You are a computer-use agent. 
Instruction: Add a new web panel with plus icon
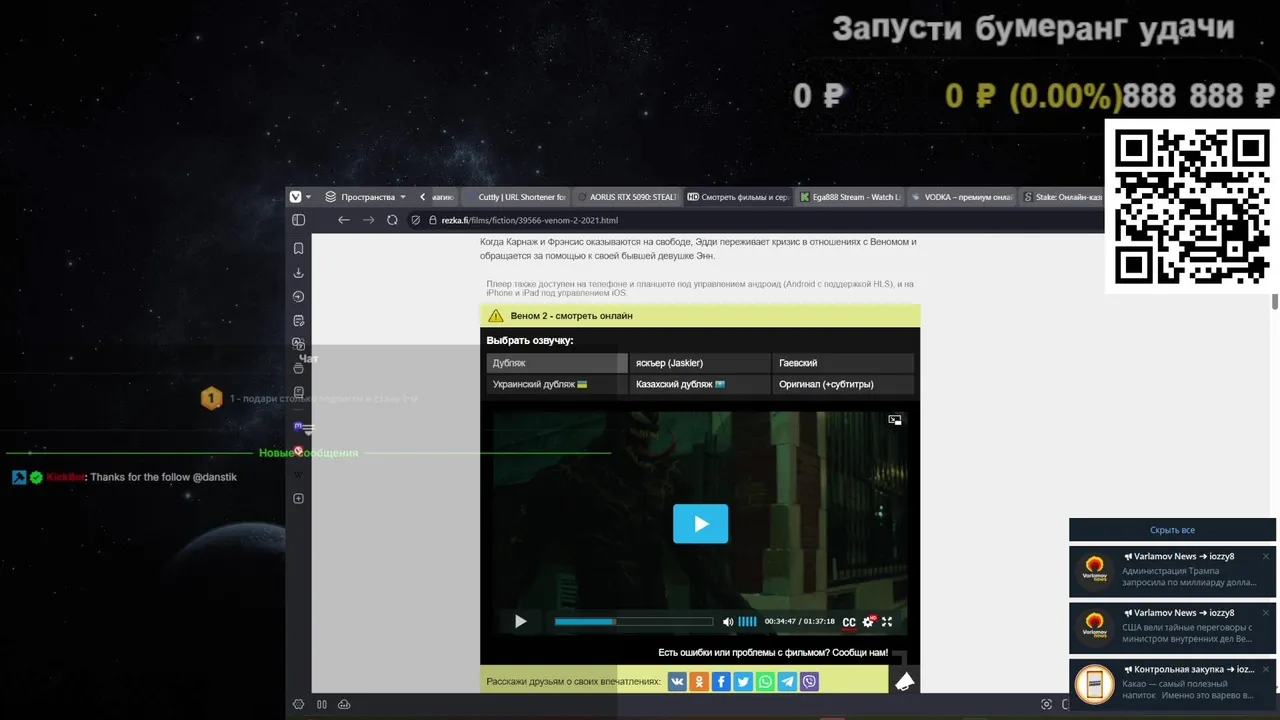pyautogui.click(x=298, y=498)
